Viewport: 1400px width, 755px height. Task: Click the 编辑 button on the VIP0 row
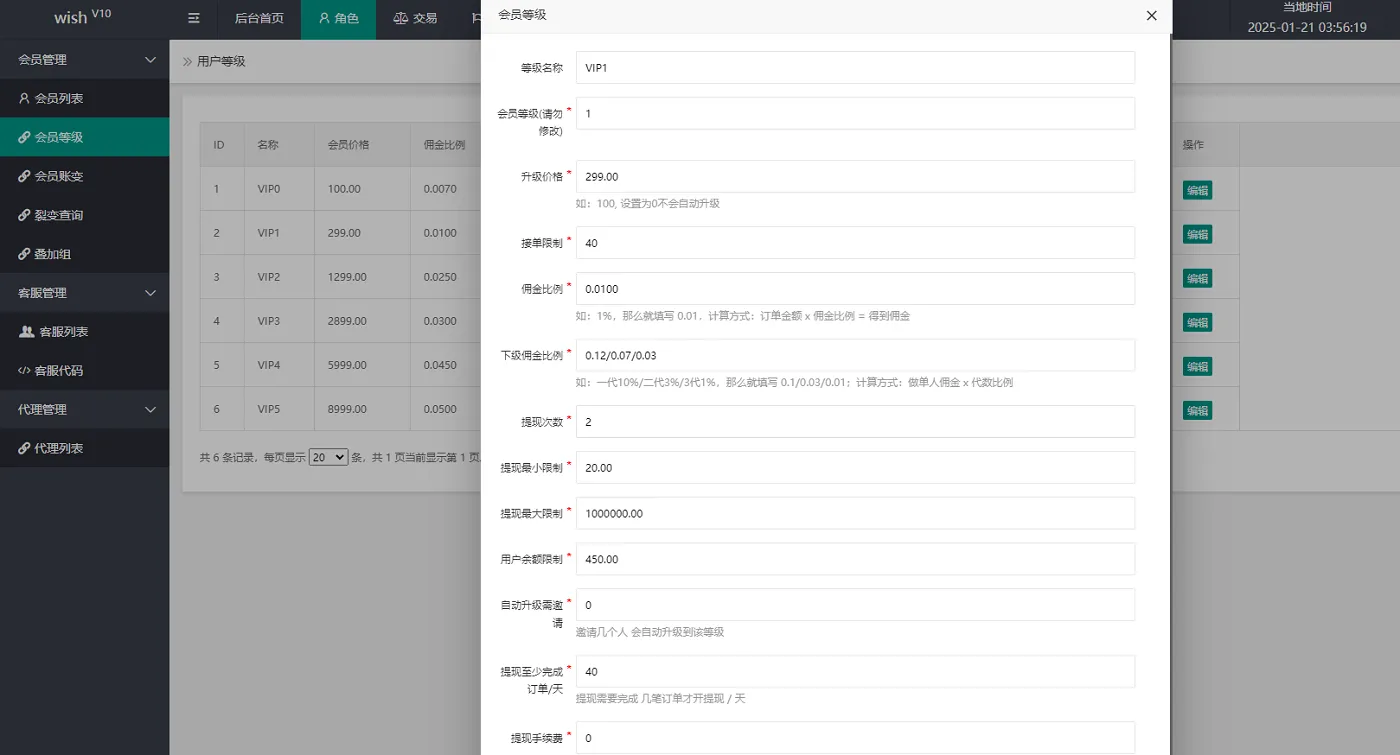point(1197,189)
